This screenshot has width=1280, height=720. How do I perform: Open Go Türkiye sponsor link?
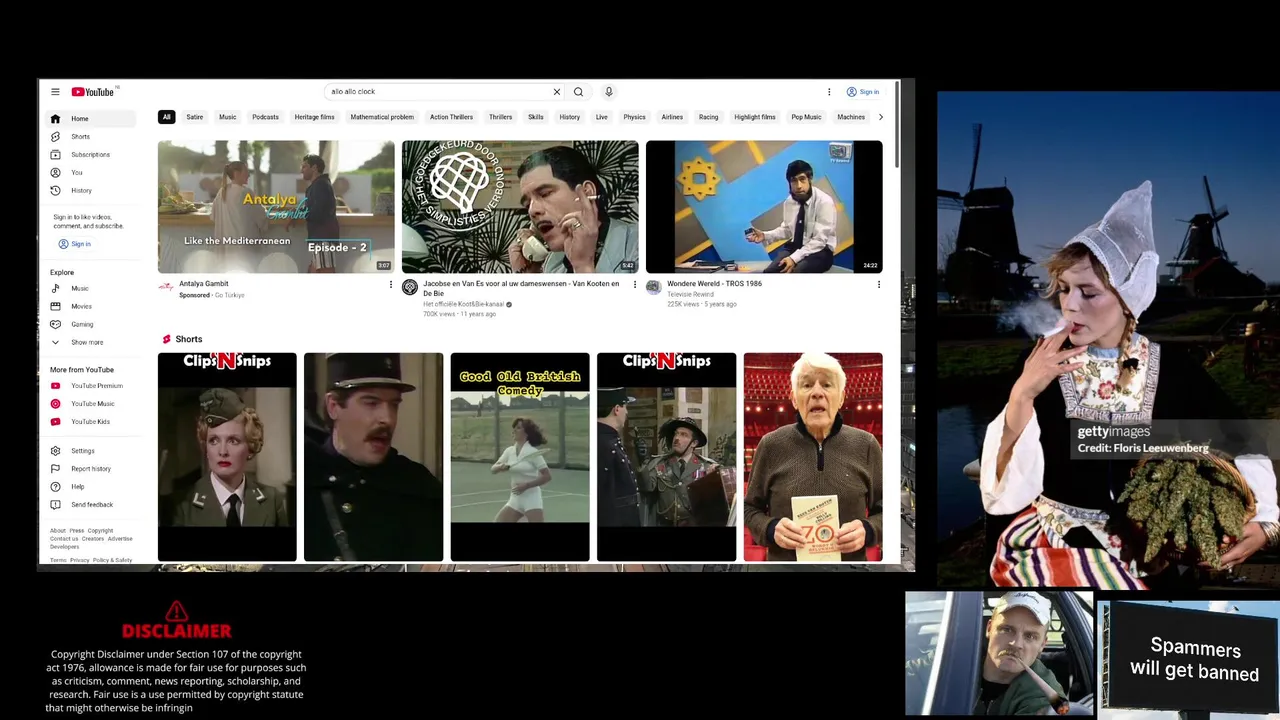[x=229, y=296]
